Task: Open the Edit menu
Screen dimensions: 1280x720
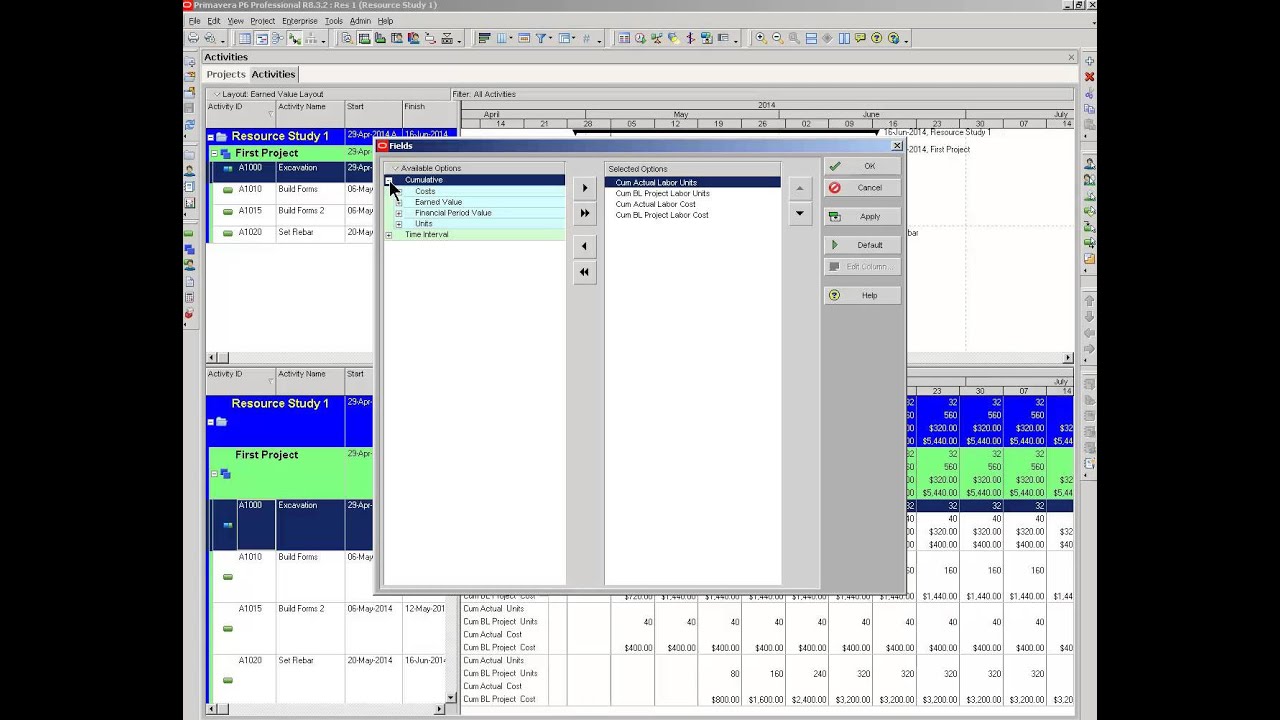Action: click(213, 21)
